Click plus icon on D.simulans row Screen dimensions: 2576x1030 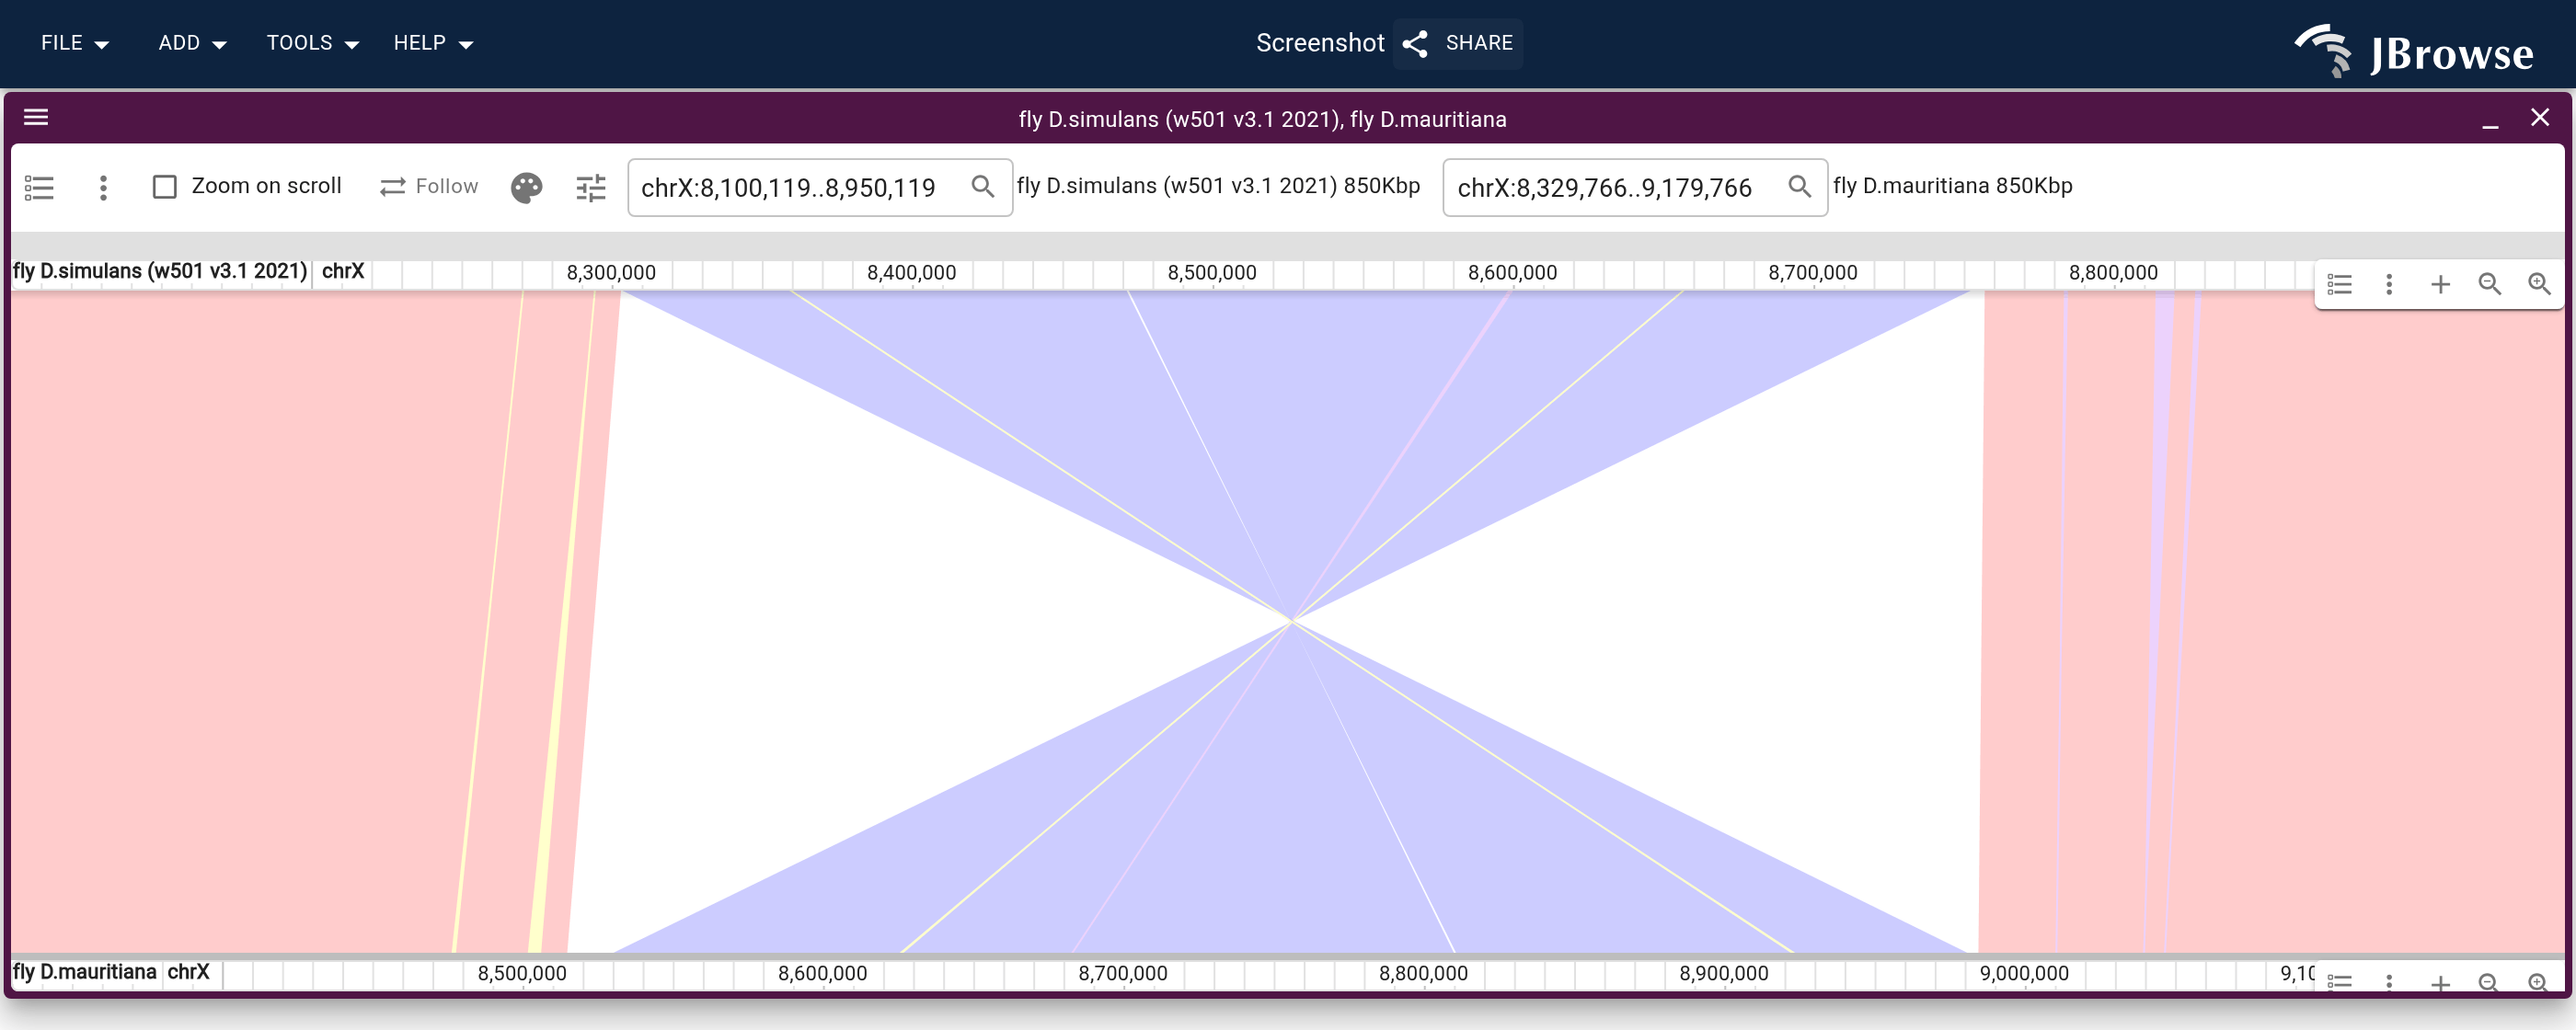coord(2440,285)
